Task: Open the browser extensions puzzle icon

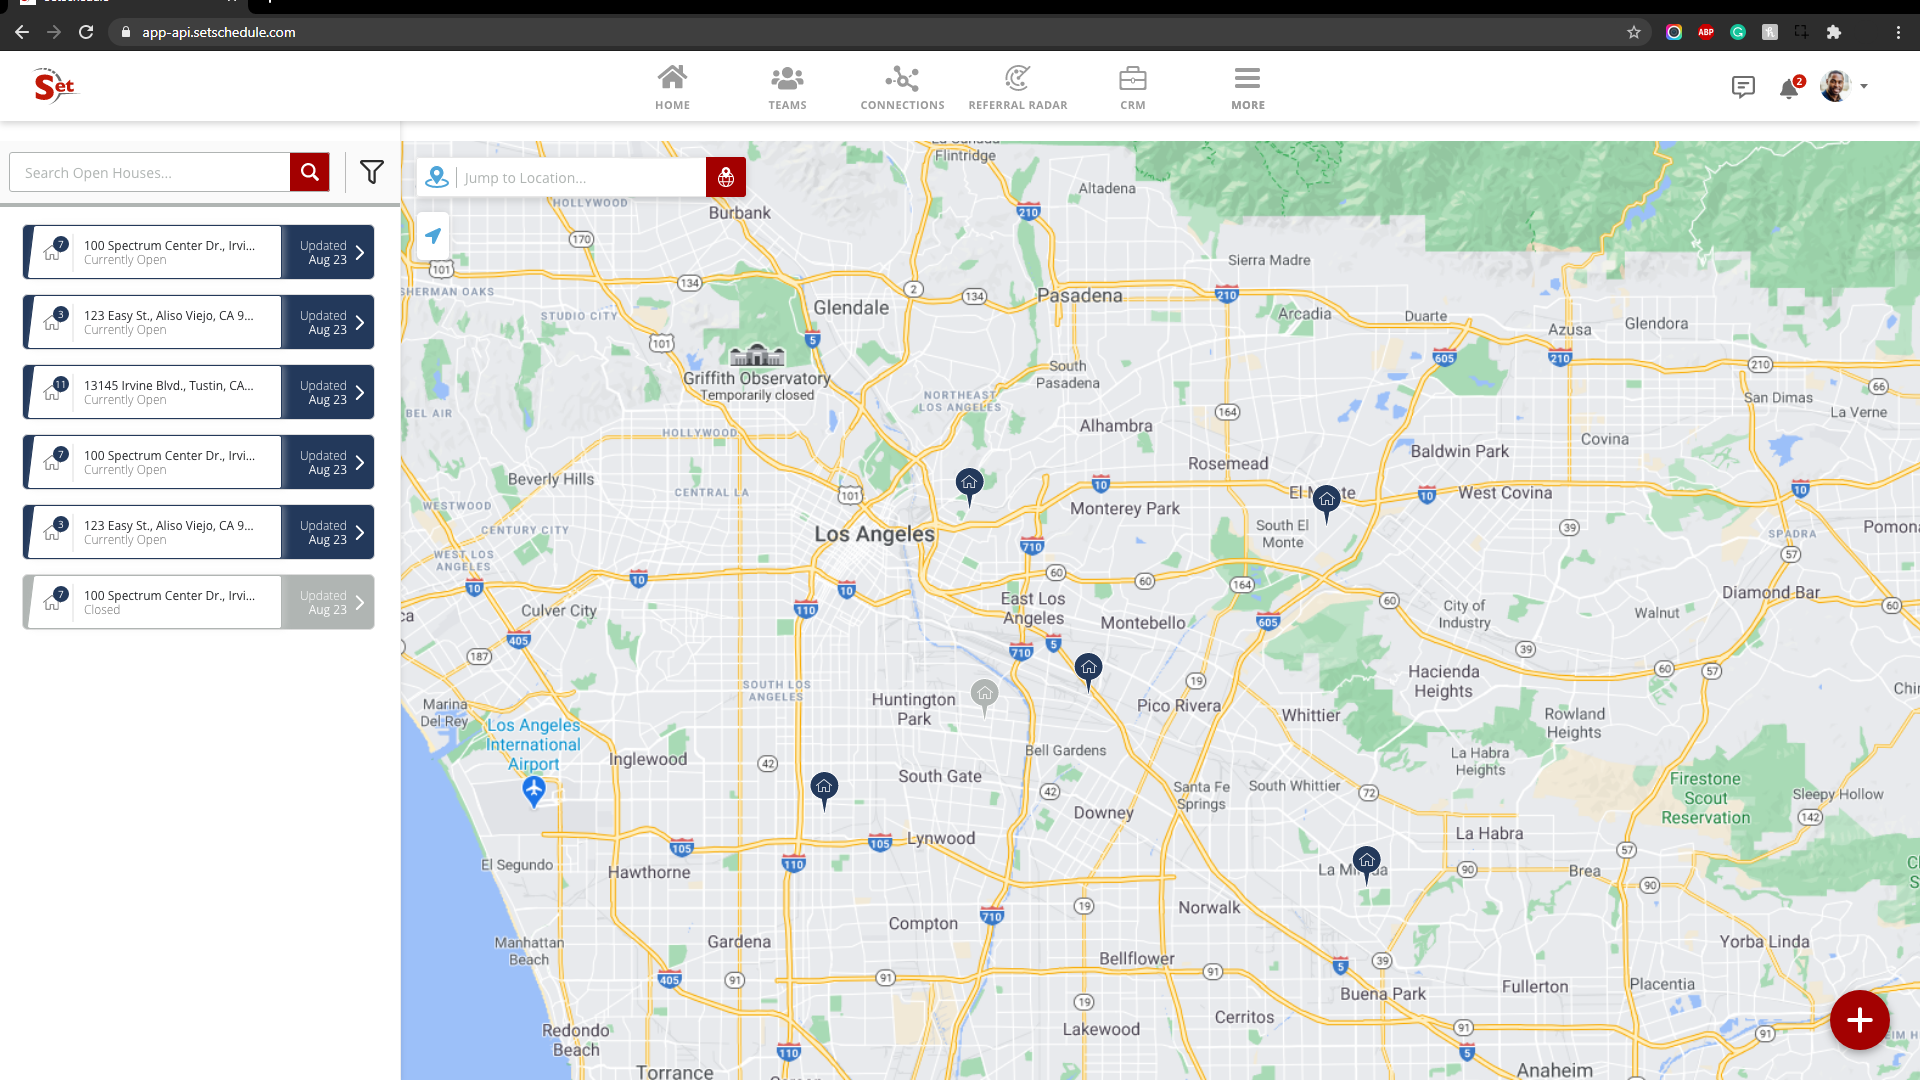Action: coord(1834,32)
